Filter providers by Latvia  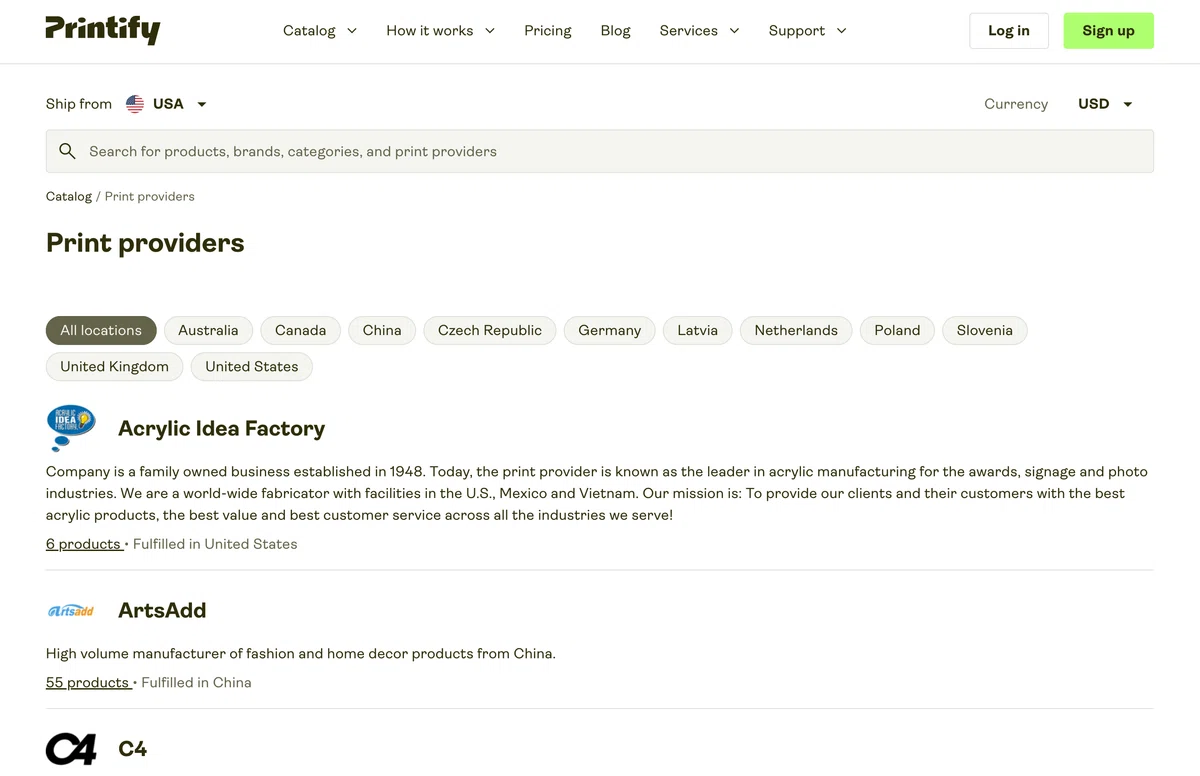(698, 330)
